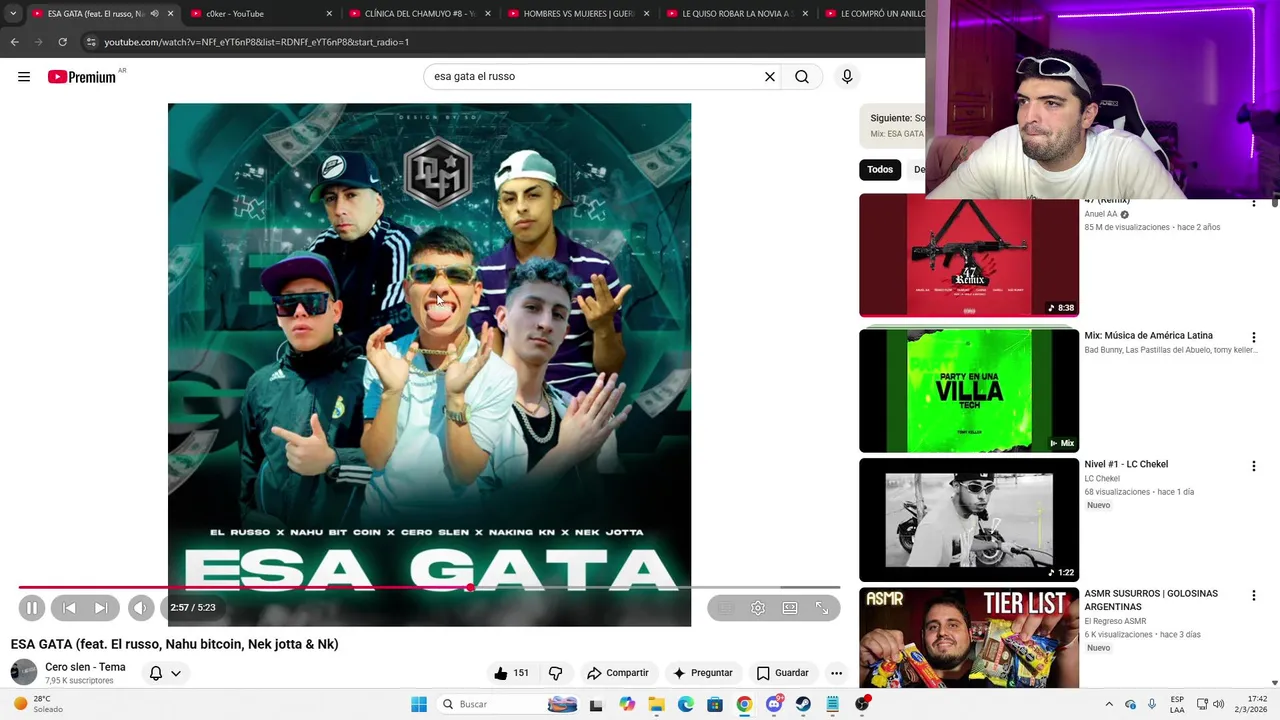Skip to the previous track in player

coord(69,608)
